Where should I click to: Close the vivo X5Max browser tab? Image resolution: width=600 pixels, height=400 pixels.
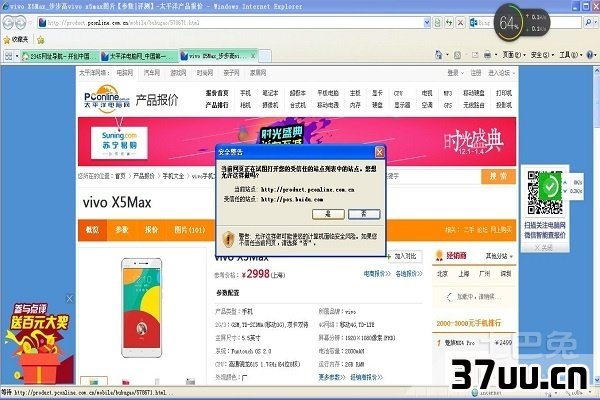click(x=253, y=56)
